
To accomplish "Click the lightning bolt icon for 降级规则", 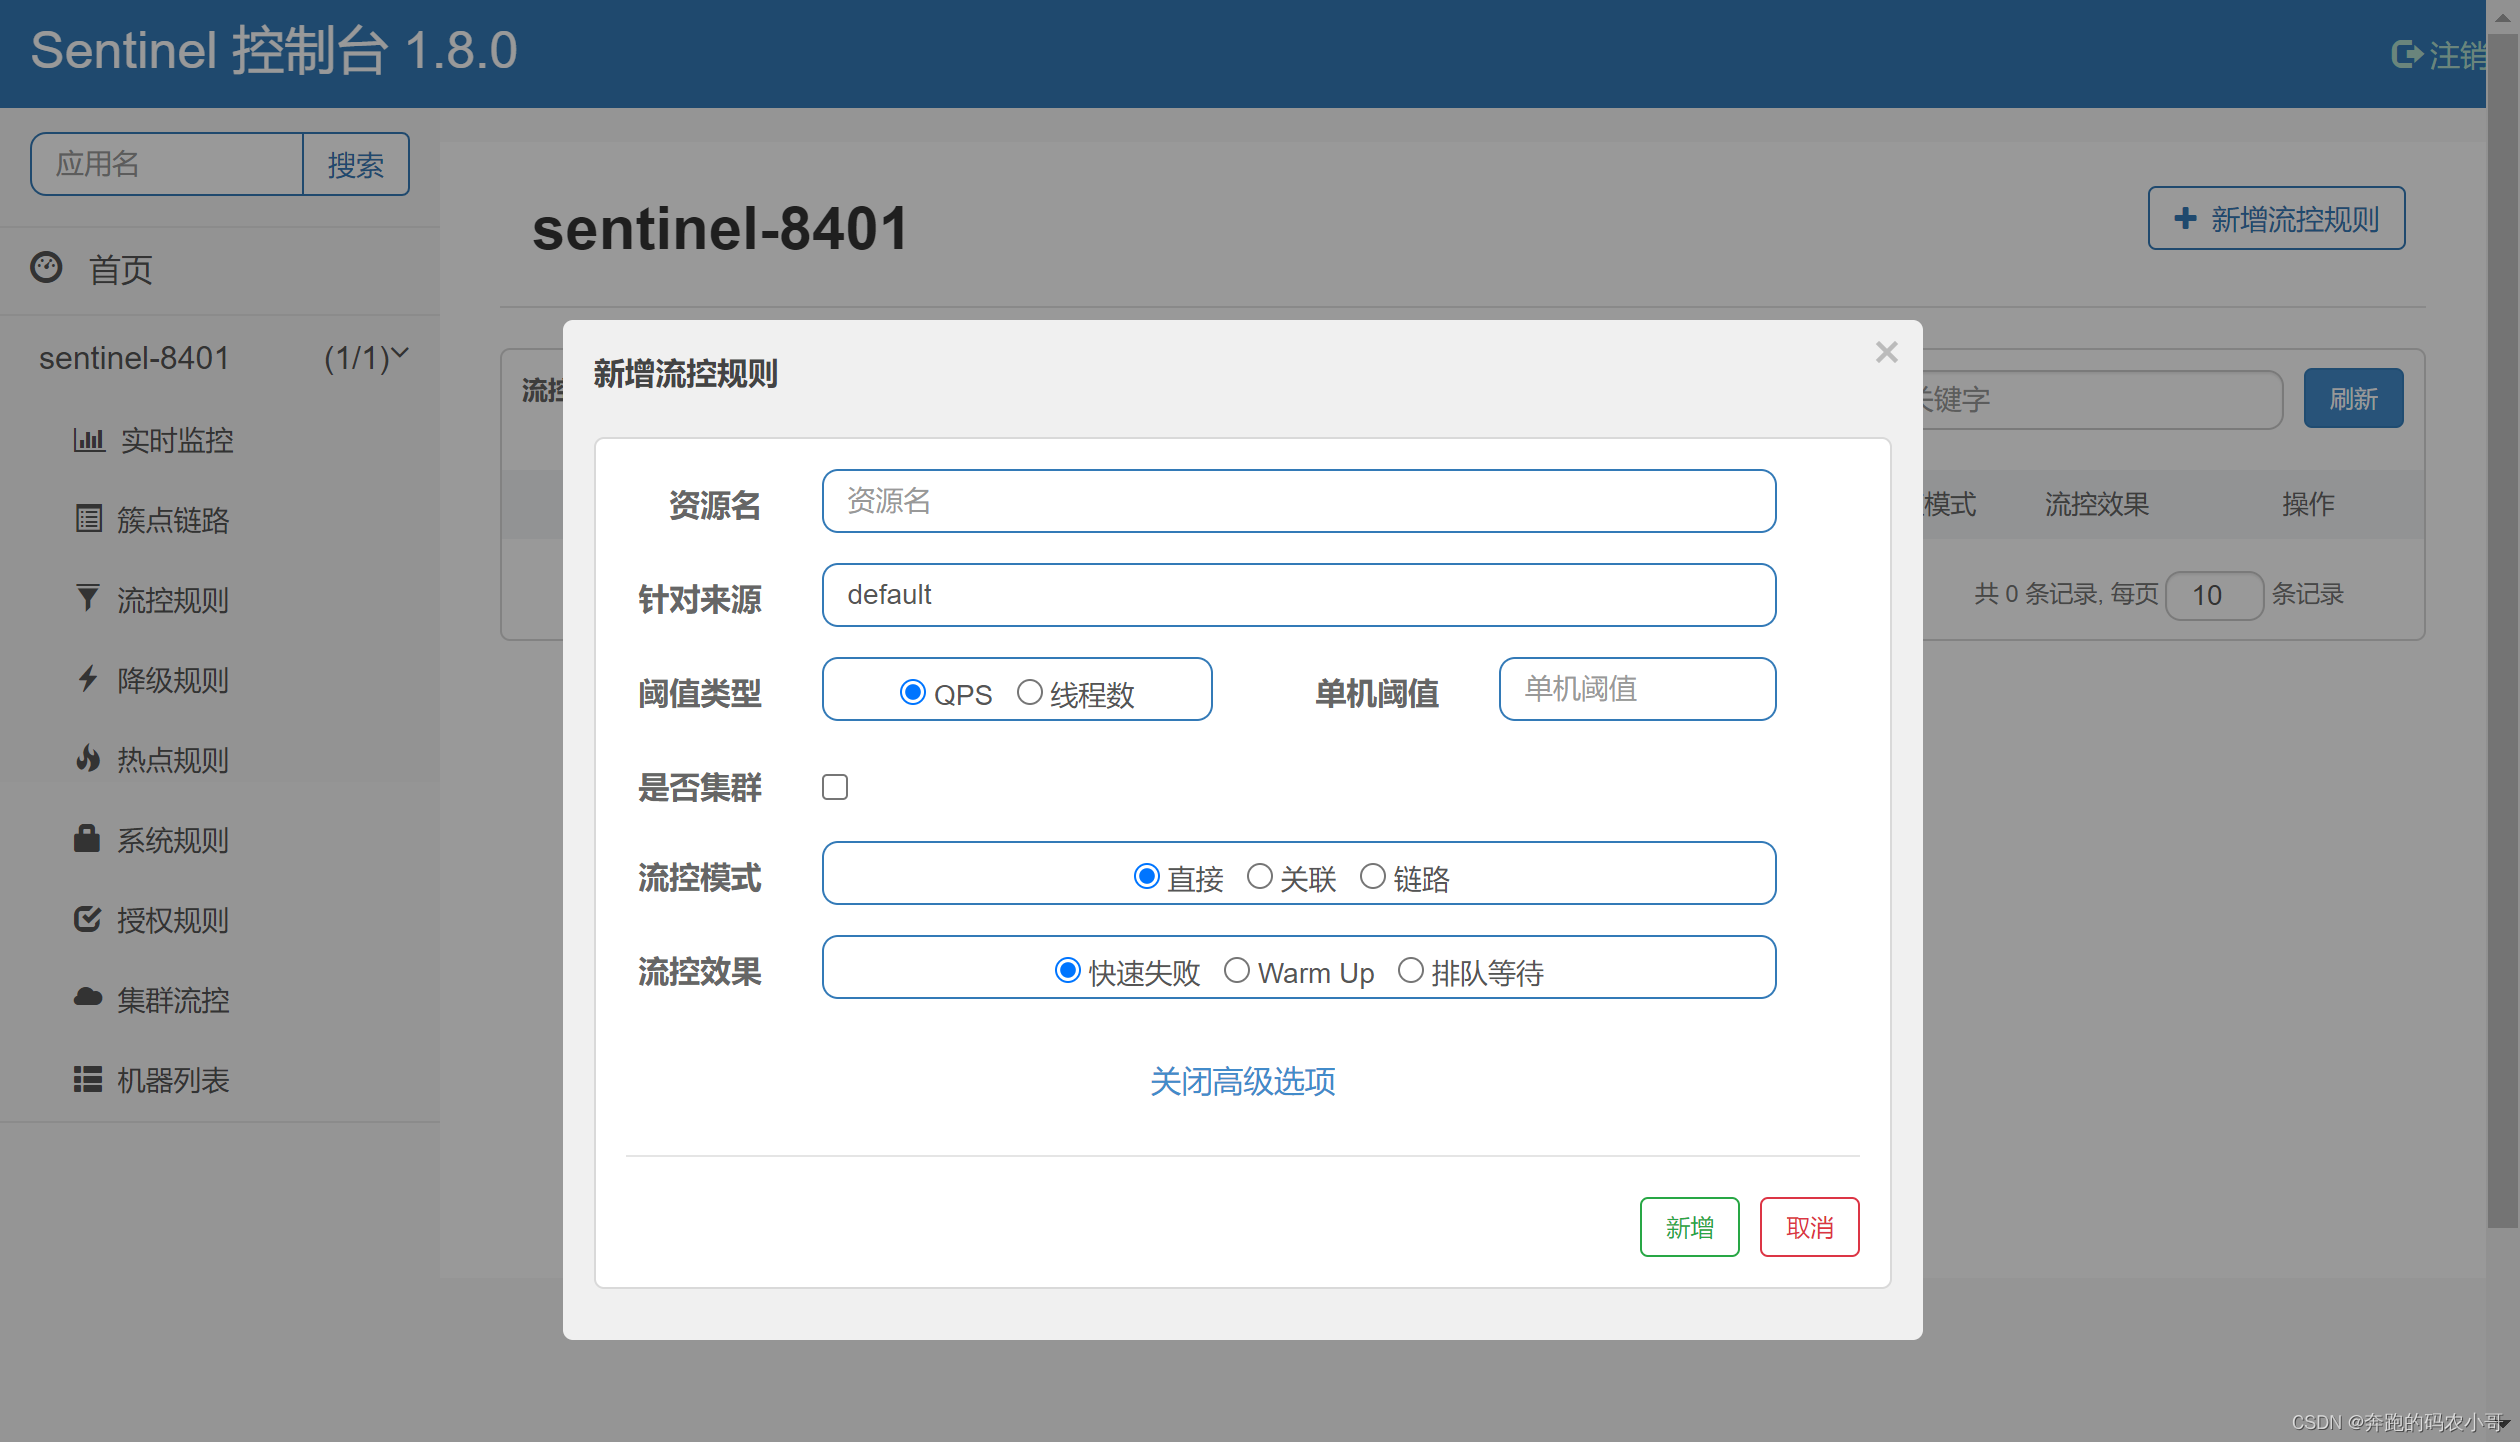I will [x=88, y=679].
